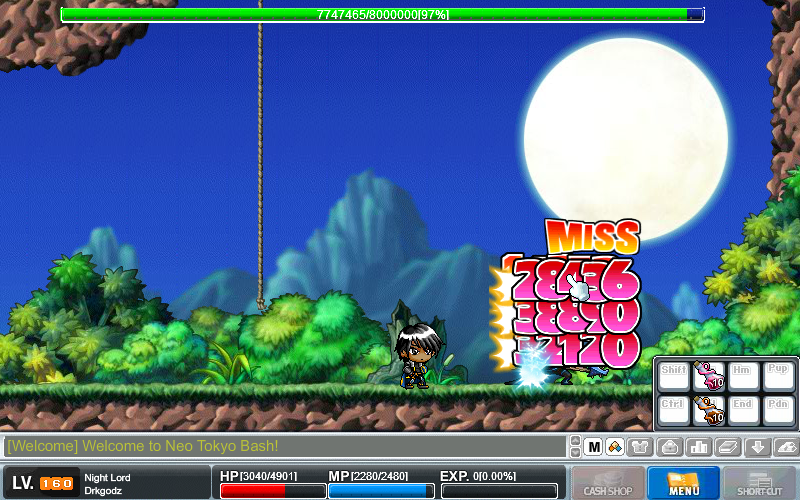Screen dimensions: 800x500
Task: Open the Cash Shop button
Action: [x=608, y=483]
